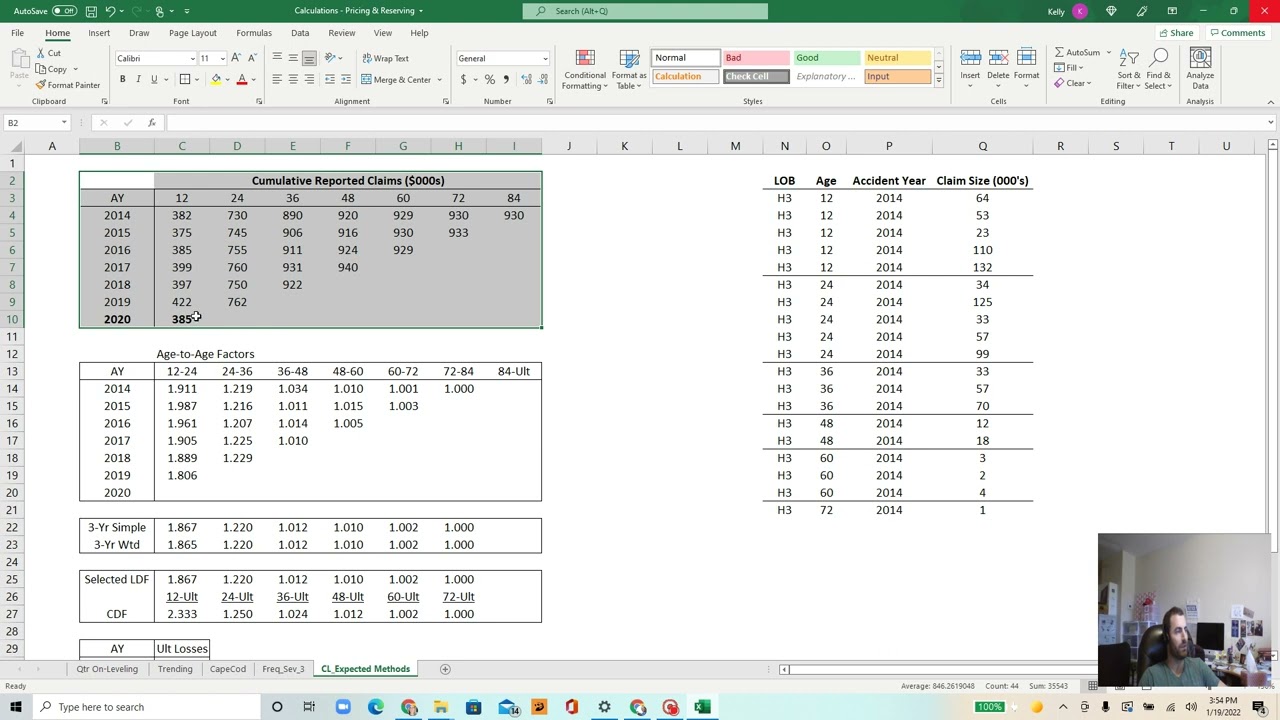
Task: Expand the General number format dropdown
Action: [545, 58]
